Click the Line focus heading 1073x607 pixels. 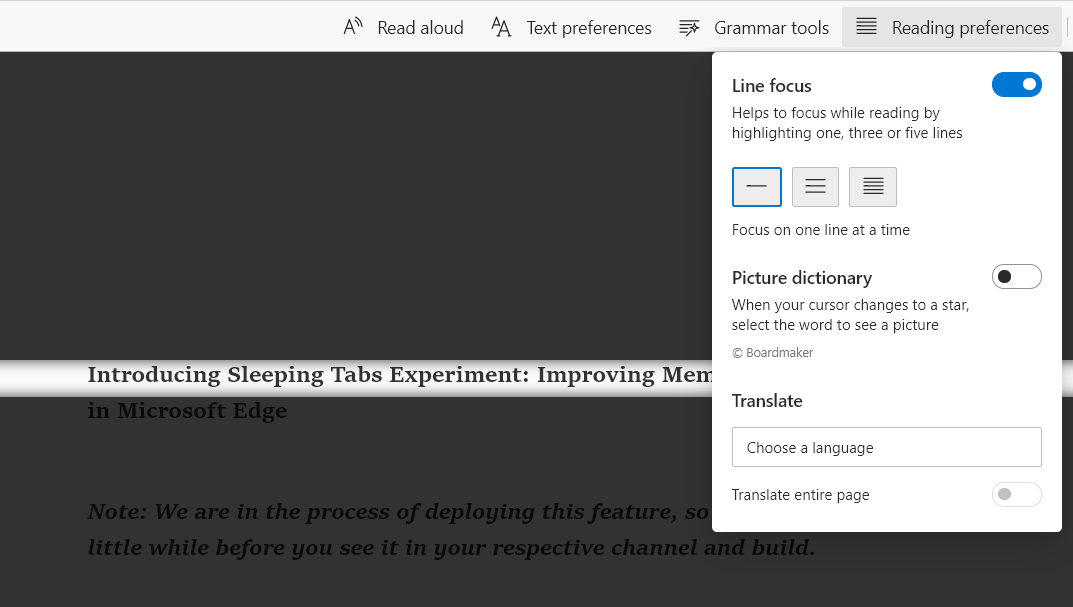(x=771, y=86)
